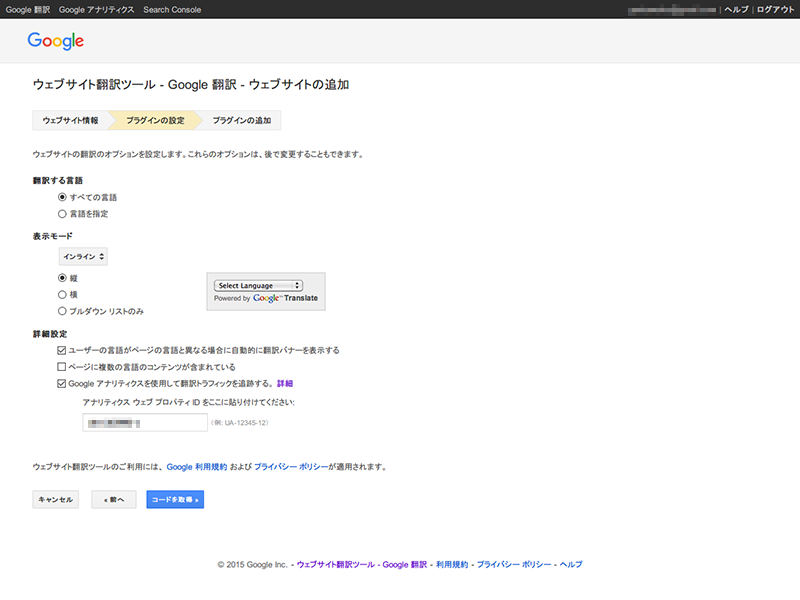The image size is (800, 600).
Task: Open the Google 利用規約 link
Action: tap(197, 467)
